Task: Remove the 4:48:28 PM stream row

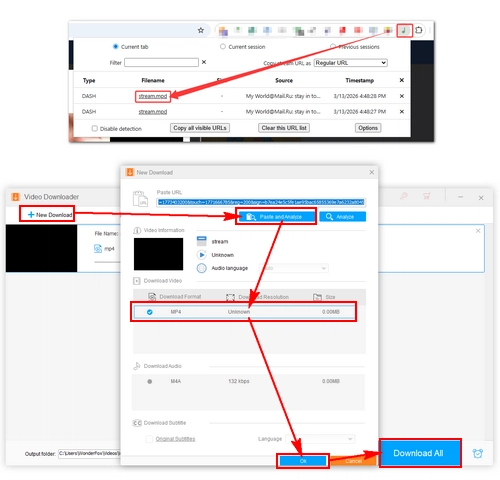Action: pyautogui.click(x=402, y=96)
